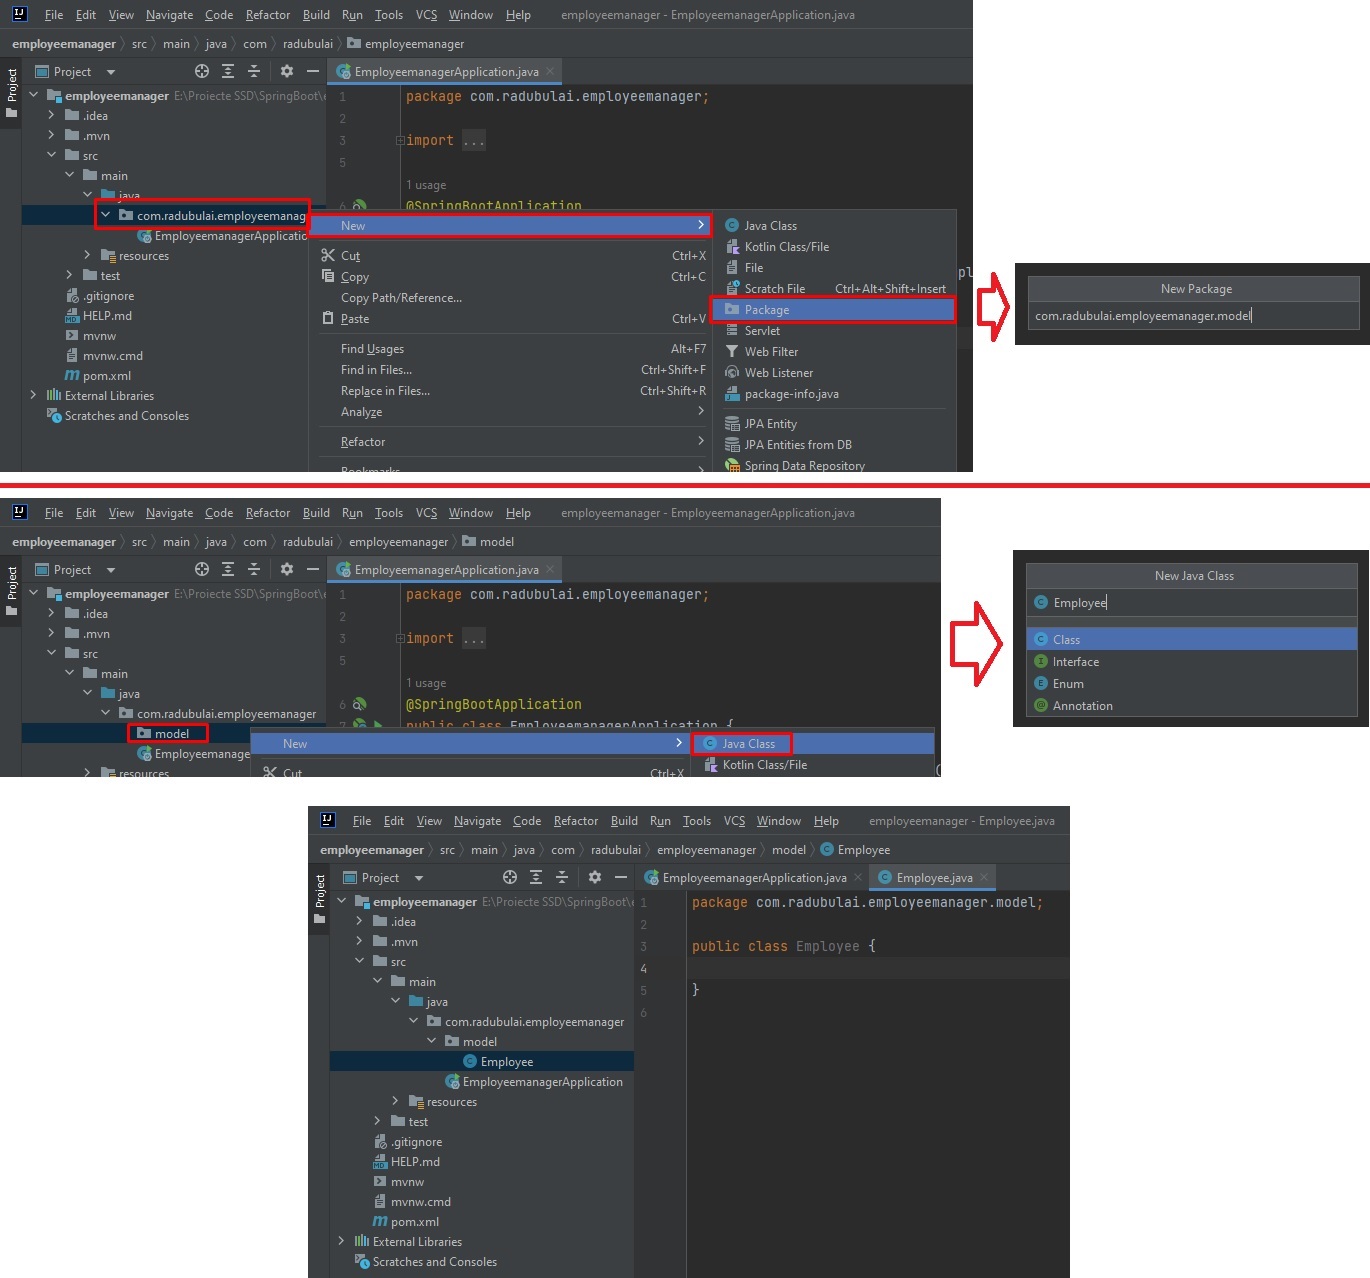This screenshot has height=1278, width=1370.
Task: Switch to EmployeemanagerApplication.java tab in bottom screenshot
Action: coord(754,877)
